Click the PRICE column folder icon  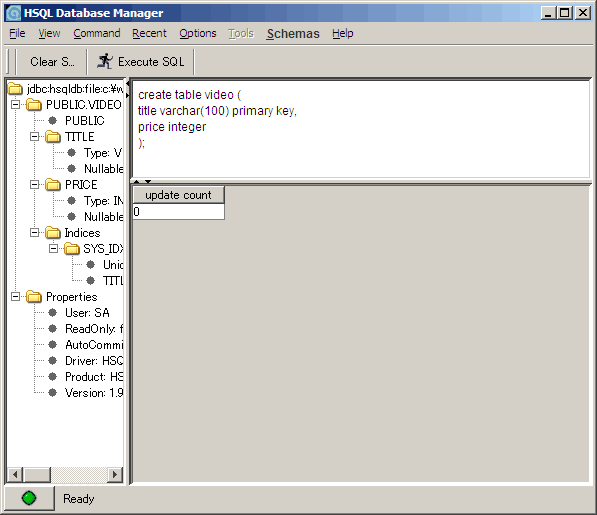coord(53,185)
